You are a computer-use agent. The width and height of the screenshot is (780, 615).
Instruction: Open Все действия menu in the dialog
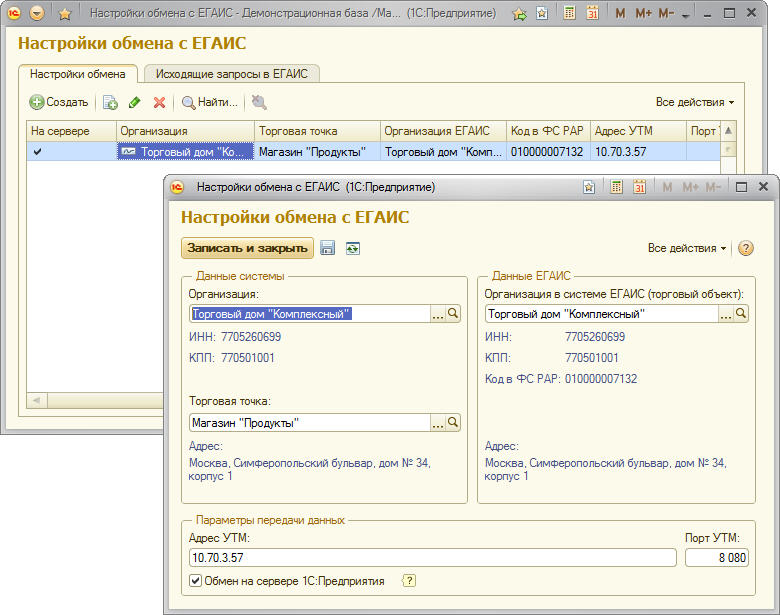pos(686,248)
